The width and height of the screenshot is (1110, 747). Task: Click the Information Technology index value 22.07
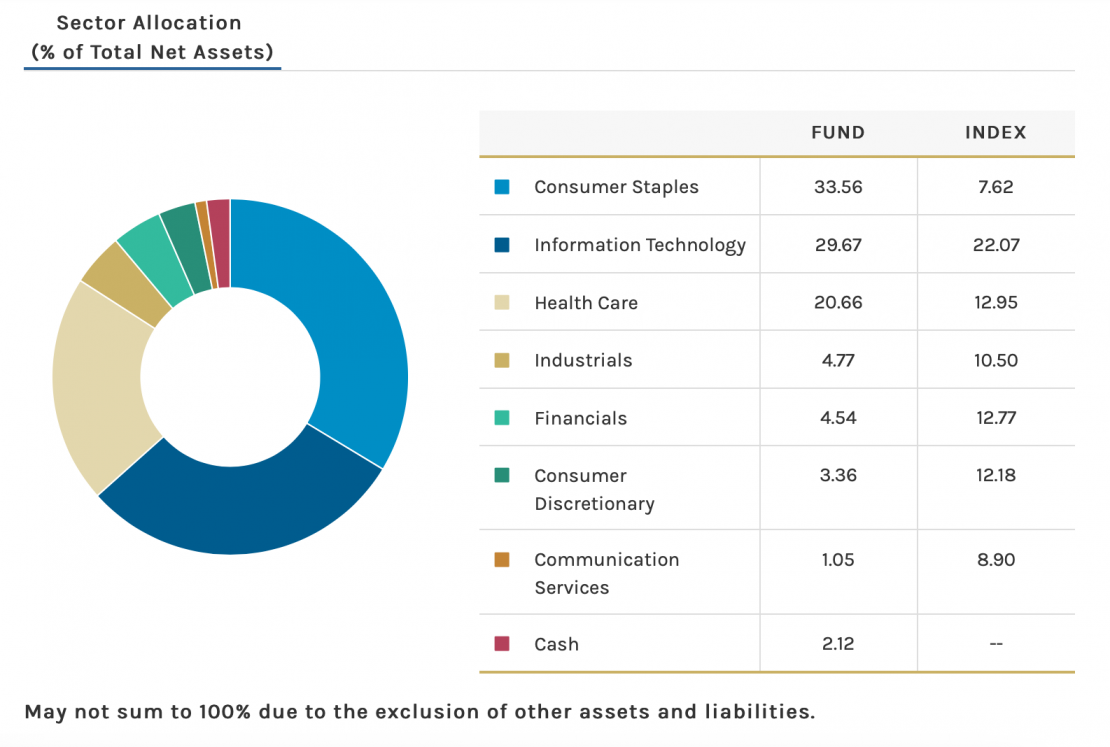[995, 245]
